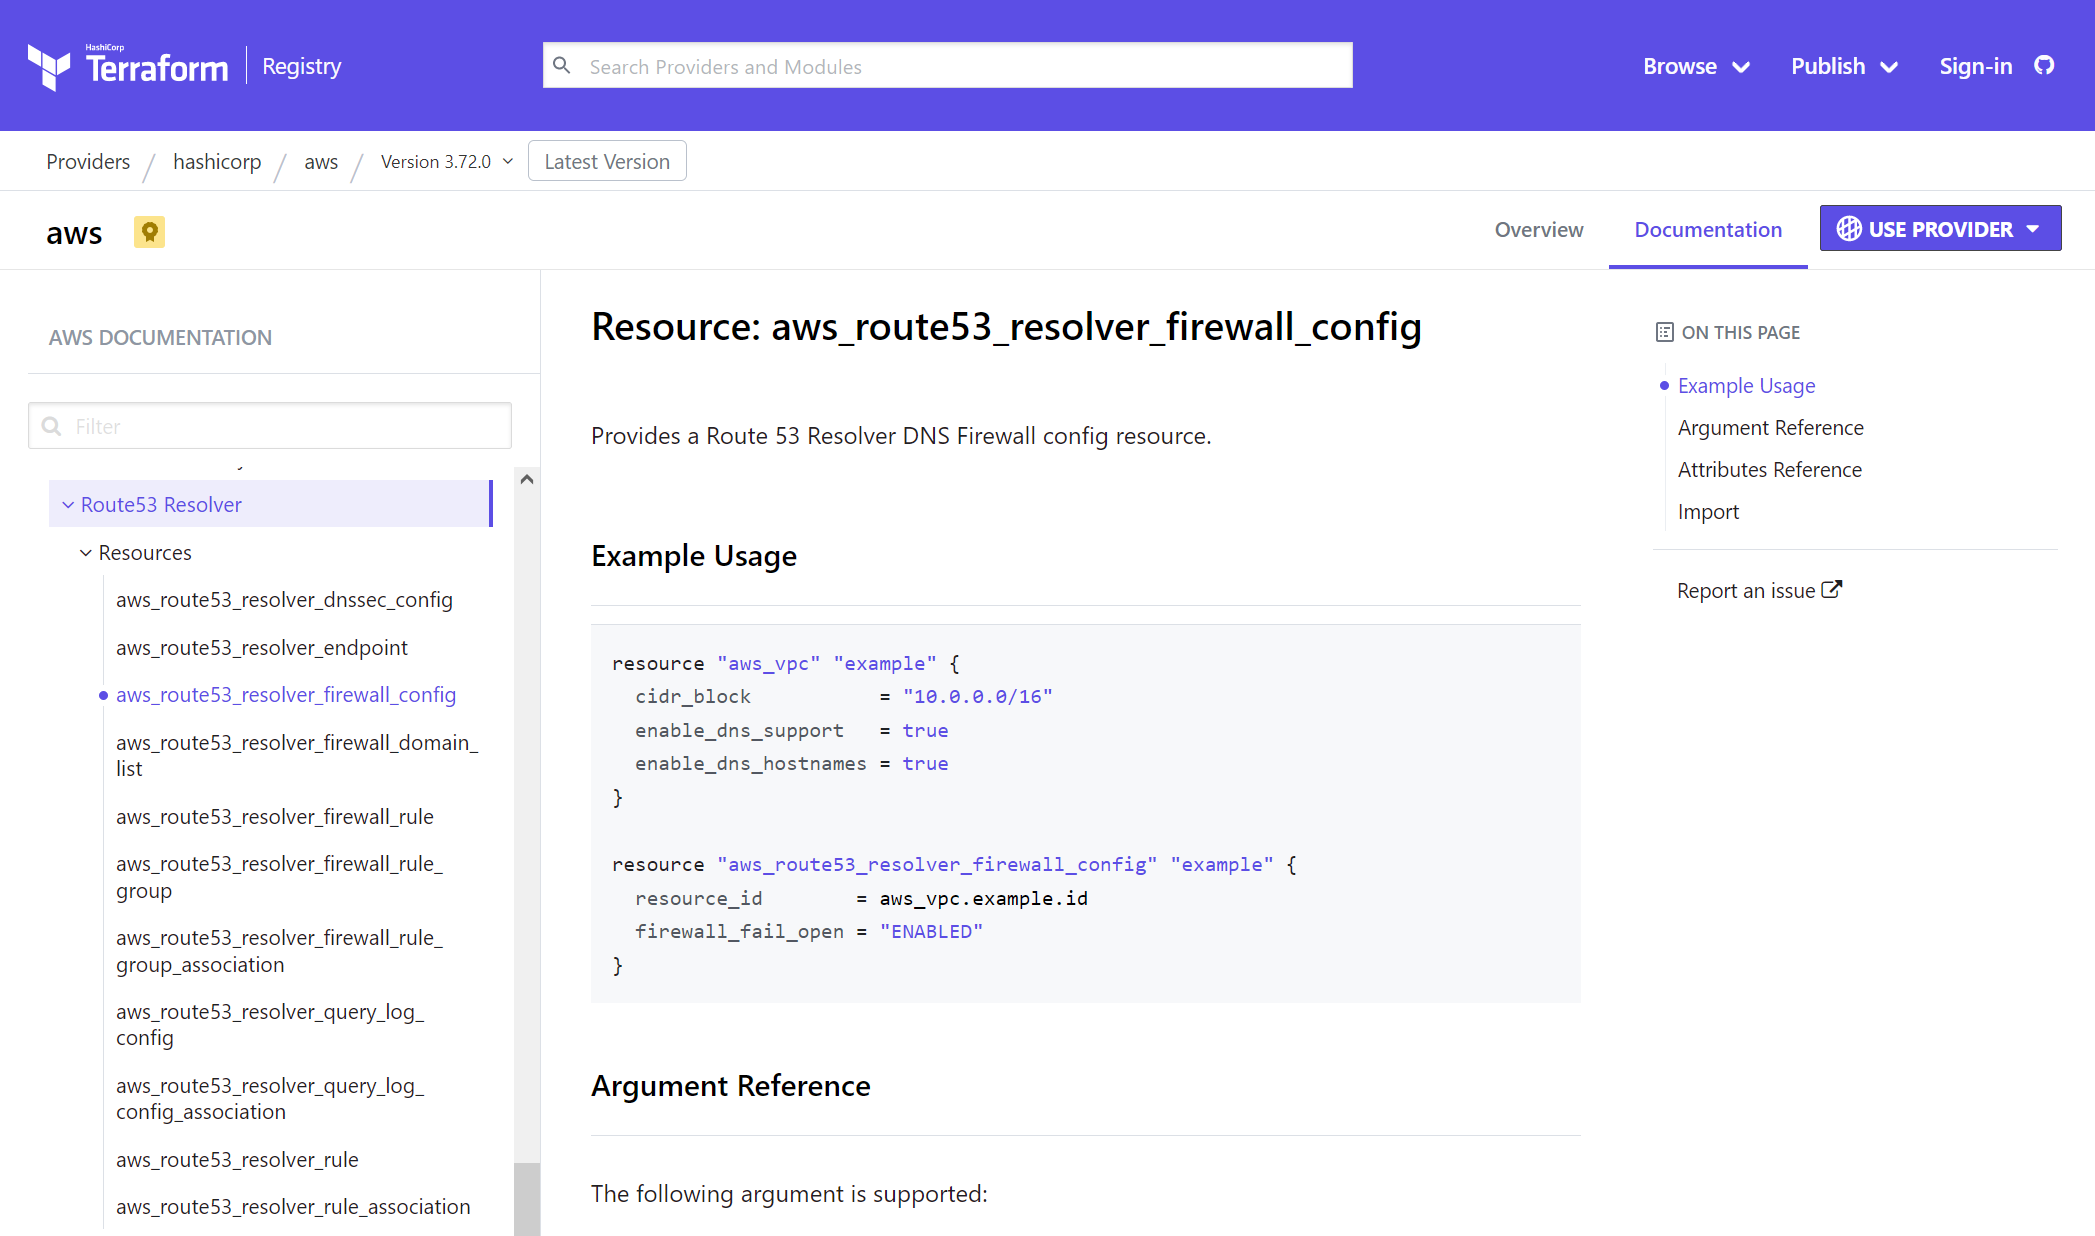
Task: Open aws_route53_resolver_firewall_rule doc
Action: click(275, 817)
